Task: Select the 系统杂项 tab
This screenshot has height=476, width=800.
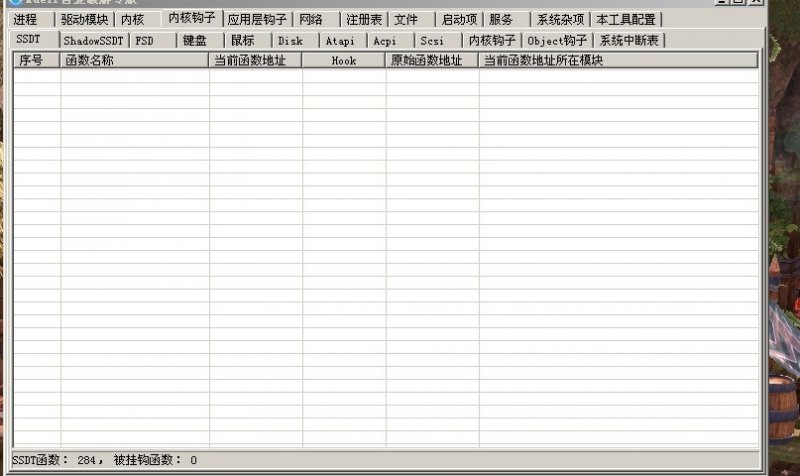Action: tap(560, 20)
